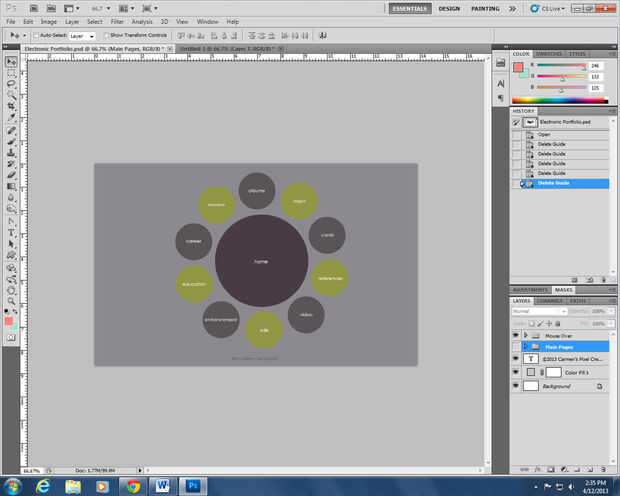Select the Move tool in the toolbox
The image size is (620, 496).
[11, 61]
